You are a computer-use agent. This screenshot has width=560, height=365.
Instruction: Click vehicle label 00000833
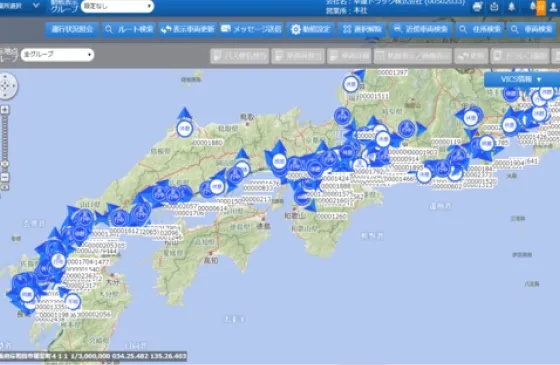258,188
